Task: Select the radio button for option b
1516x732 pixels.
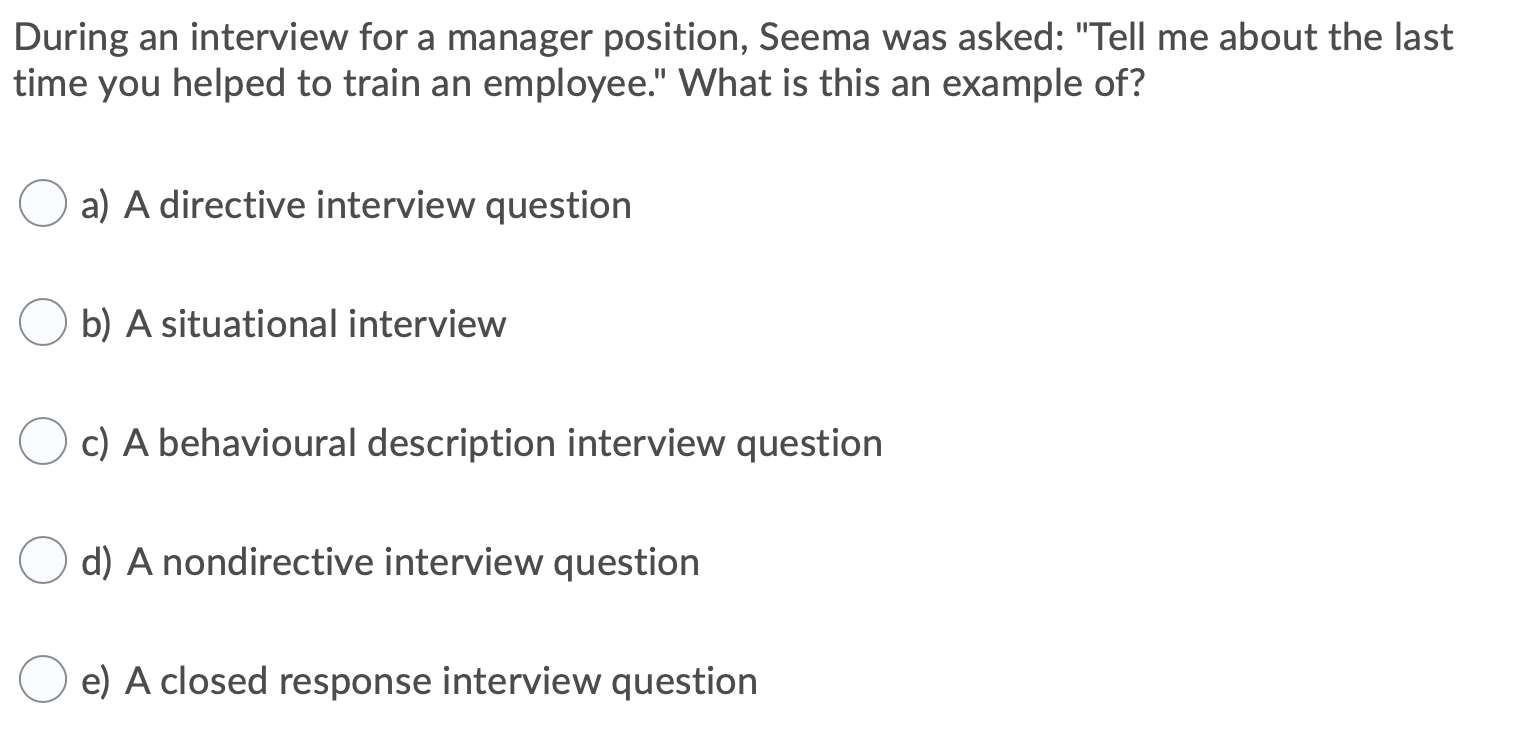Action: click(x=42, y=322)
